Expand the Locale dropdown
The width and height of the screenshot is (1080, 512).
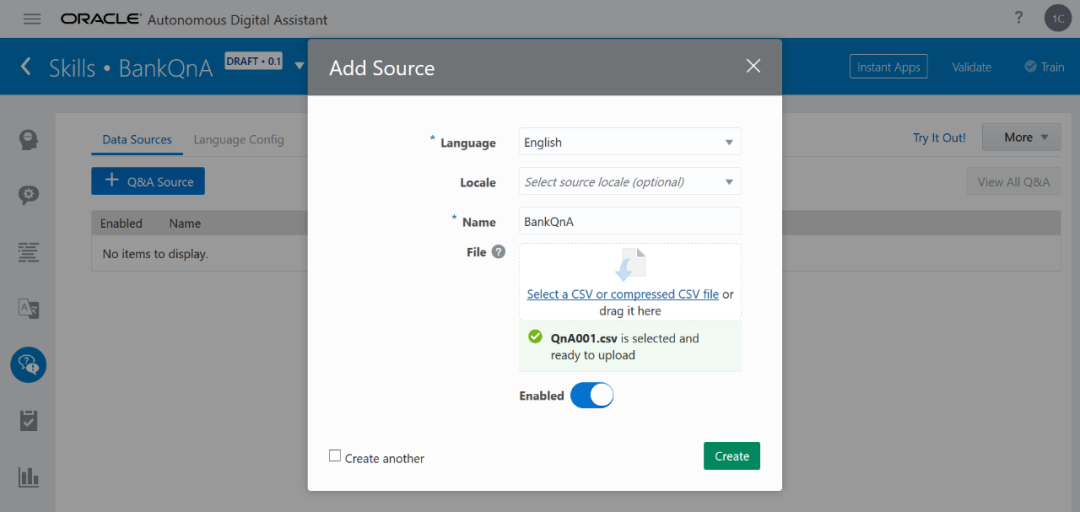[x=630, y=182]
